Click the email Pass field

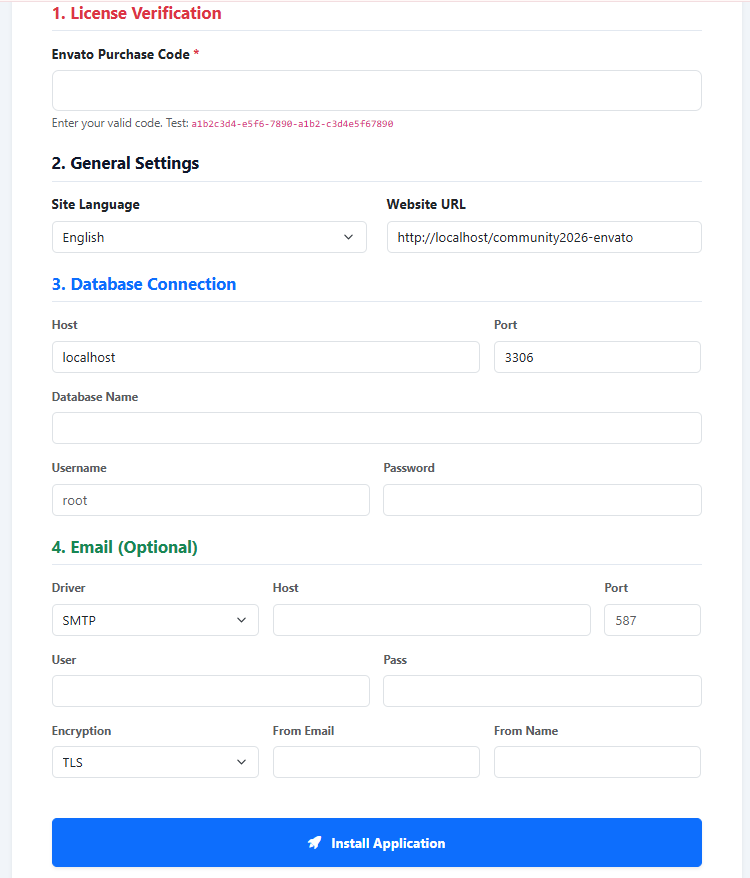click(542, 691)
